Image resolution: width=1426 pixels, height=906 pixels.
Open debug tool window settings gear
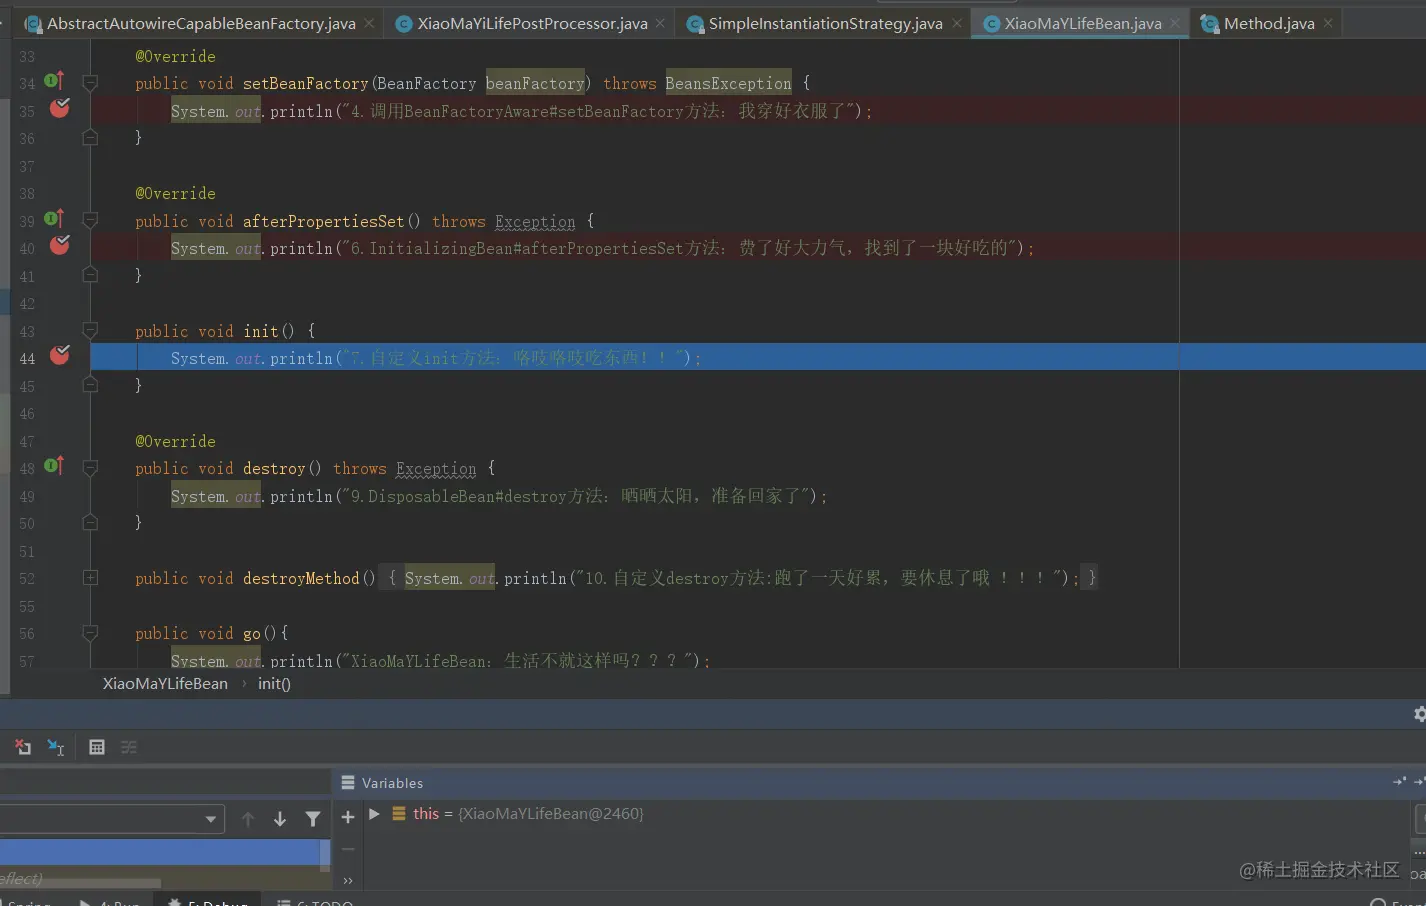pos(1419,714)
